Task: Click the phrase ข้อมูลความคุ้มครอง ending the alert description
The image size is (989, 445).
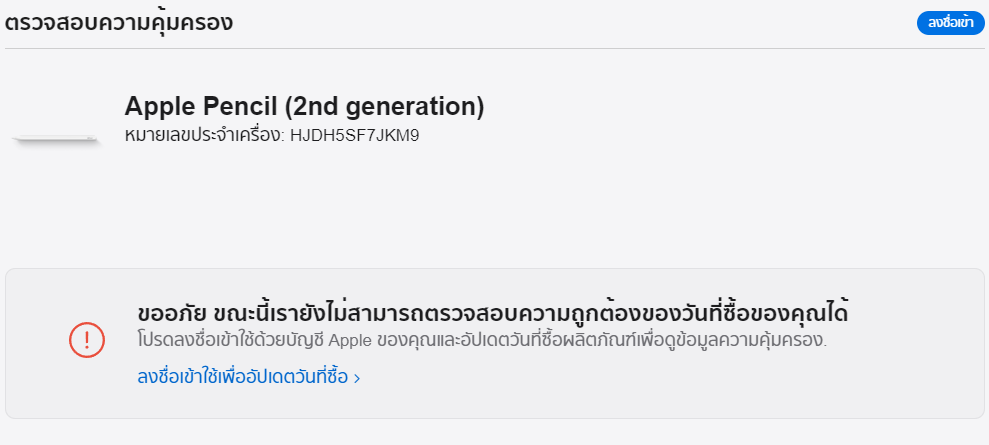Action: pos(746,340)
